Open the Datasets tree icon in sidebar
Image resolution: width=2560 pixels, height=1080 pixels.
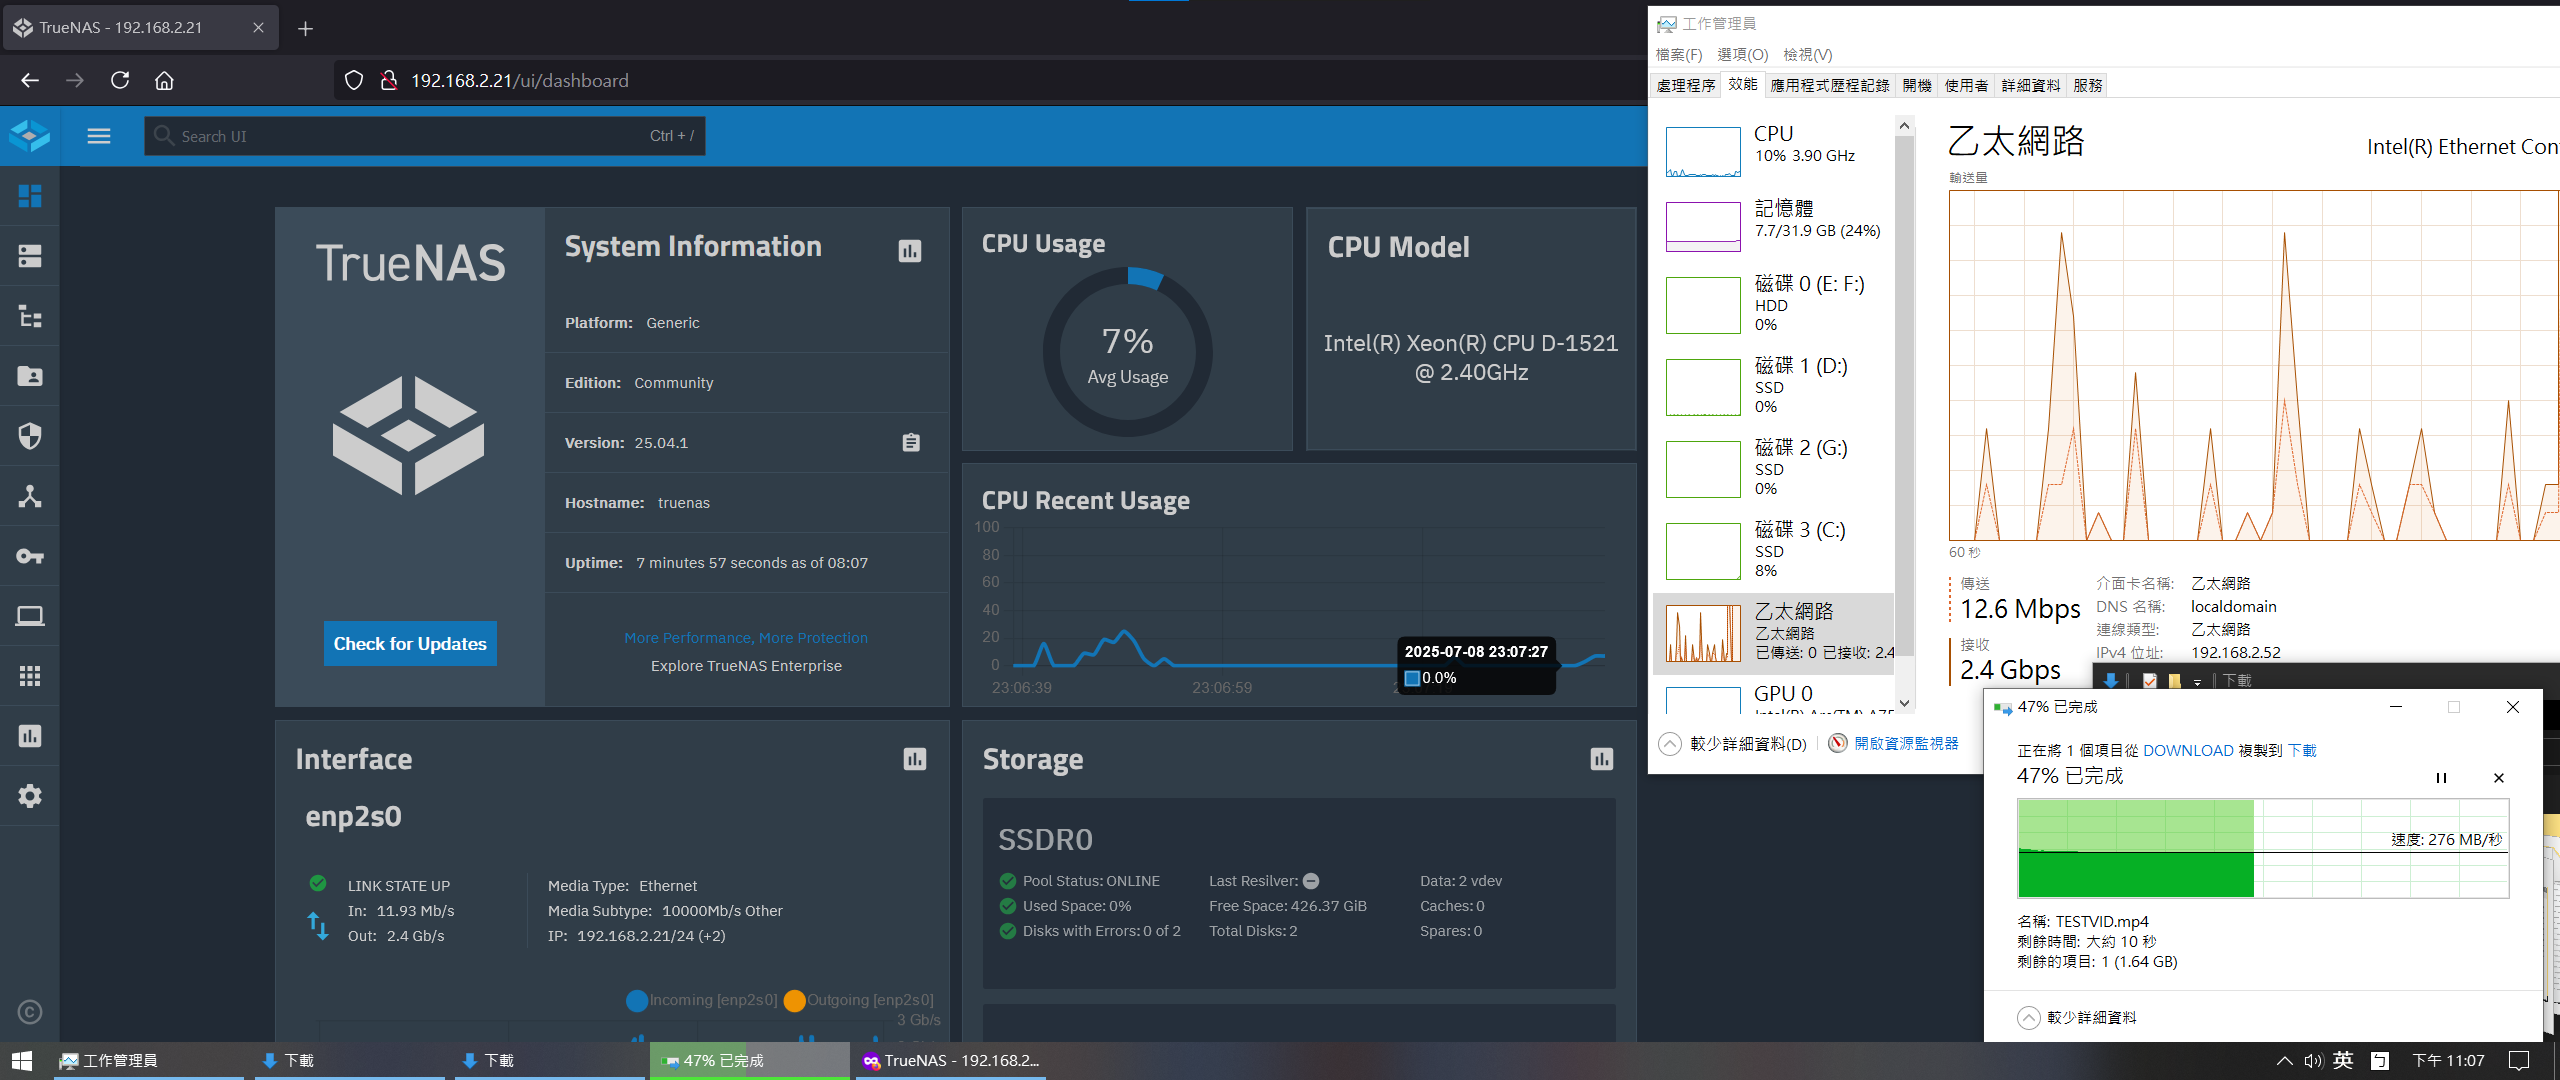[30, 316]
